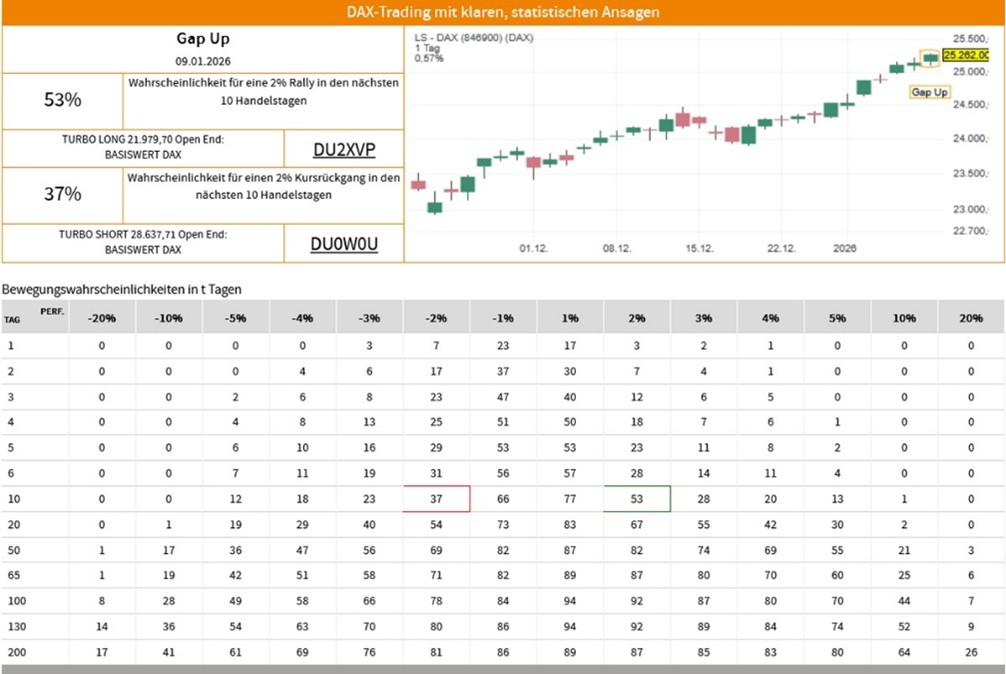Click the large 53% rally probability box
The height and width of the screenshot is (674, 1006).
[x=63, y=100]
